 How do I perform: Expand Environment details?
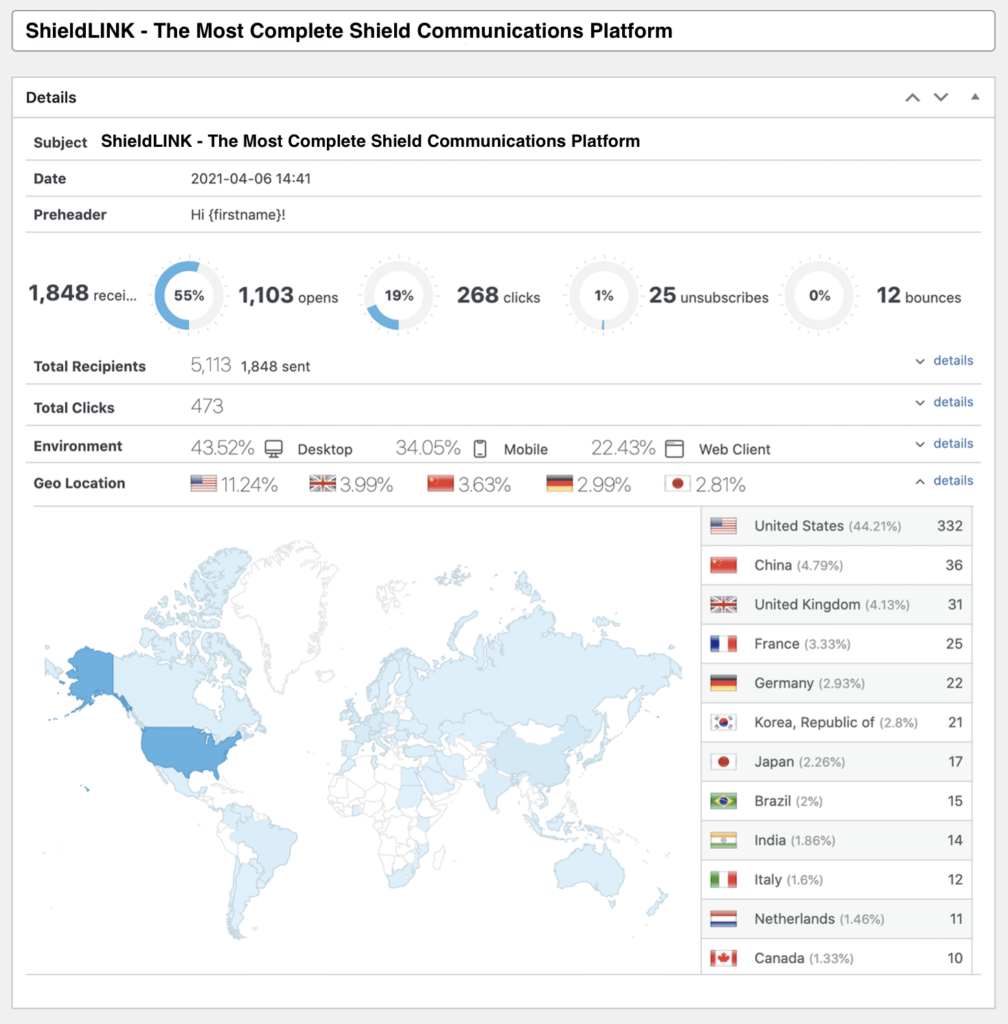pyautogui.click(x=945, y=443)
